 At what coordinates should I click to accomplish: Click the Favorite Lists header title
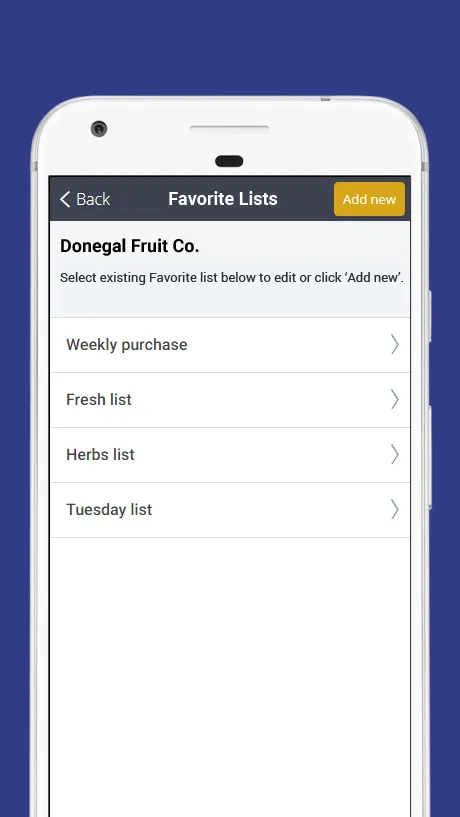pos(222,199)
